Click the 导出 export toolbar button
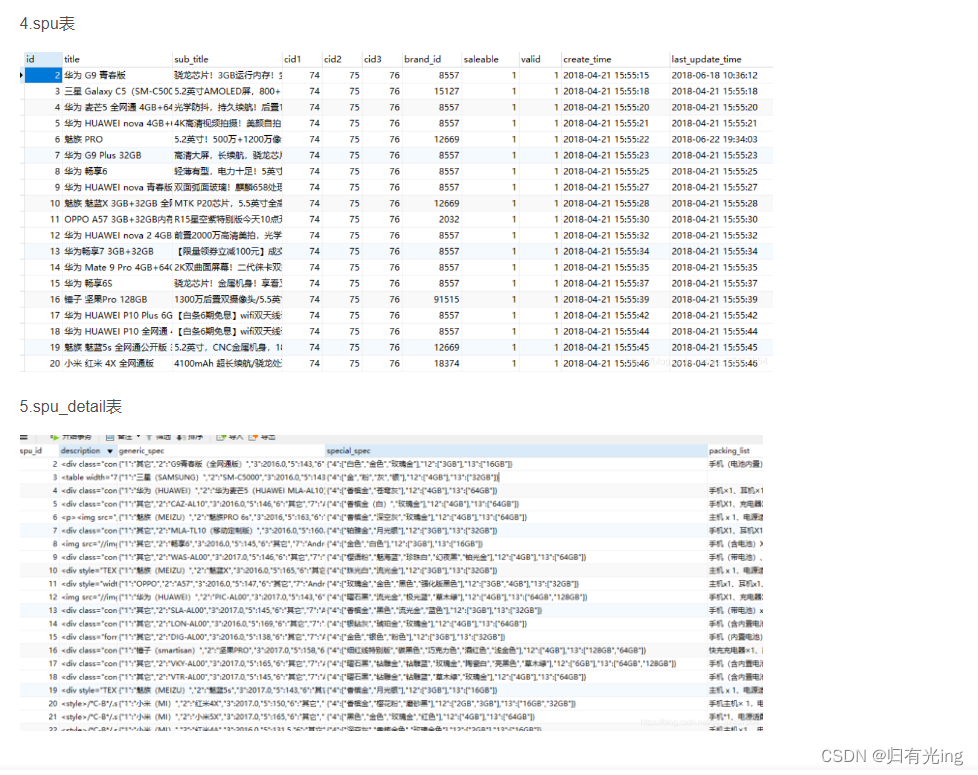Viewport: 978px width, 775px height. 262,437
